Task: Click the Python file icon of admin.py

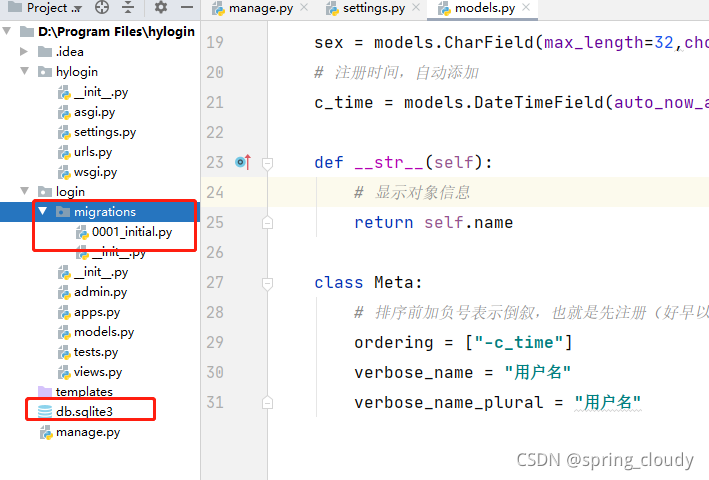Action: click(64, 292)
